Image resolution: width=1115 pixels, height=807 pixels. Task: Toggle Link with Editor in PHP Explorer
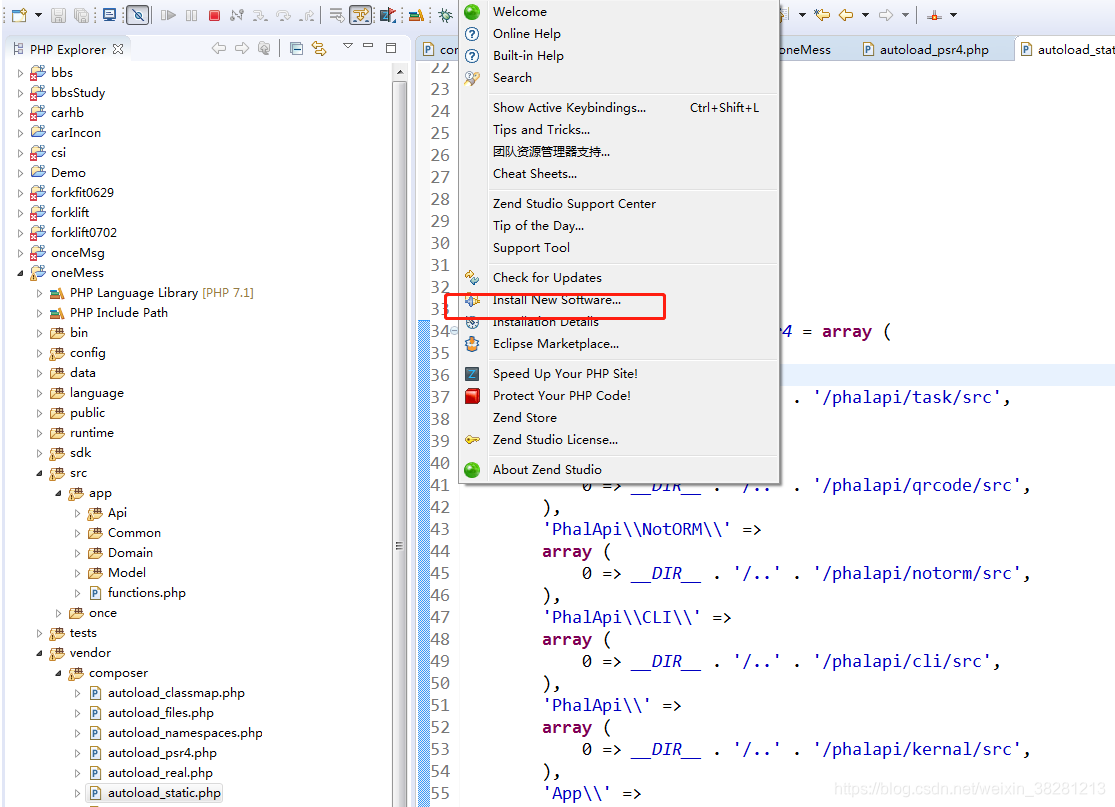coord(319,48)
